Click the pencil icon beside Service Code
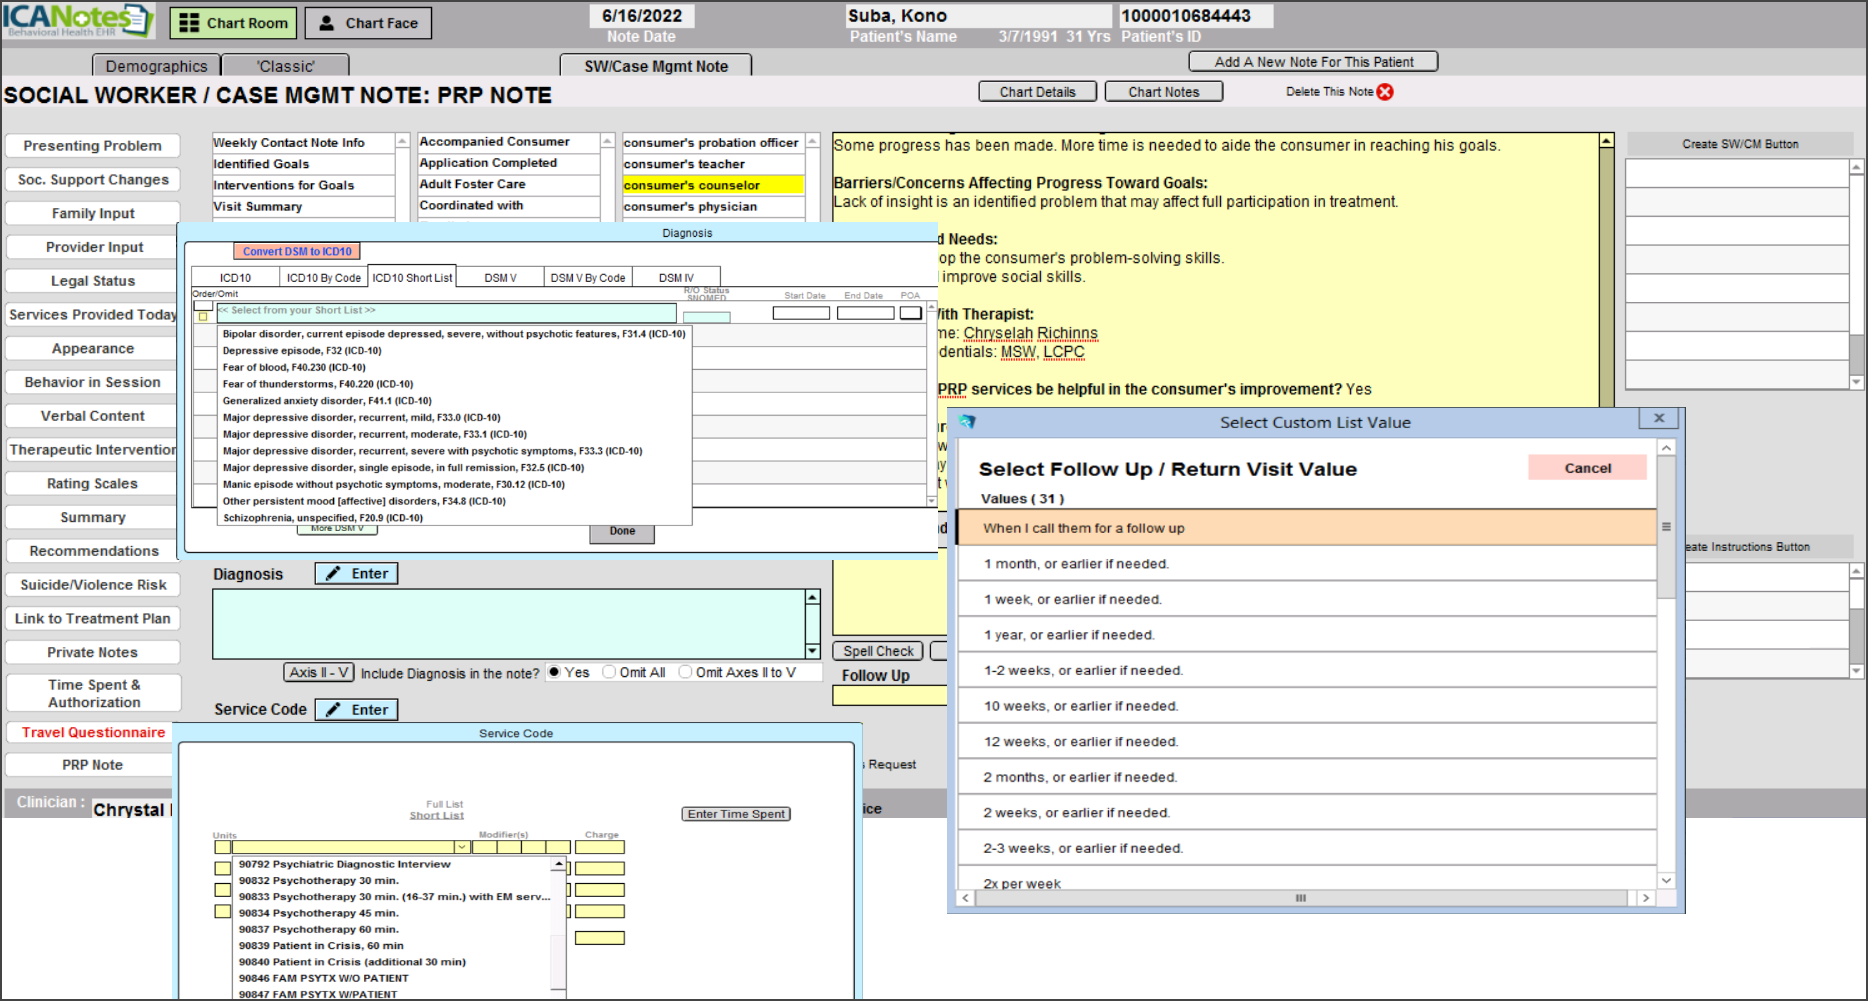This screenshot has height=1001, width=1868. pos(334,710)
